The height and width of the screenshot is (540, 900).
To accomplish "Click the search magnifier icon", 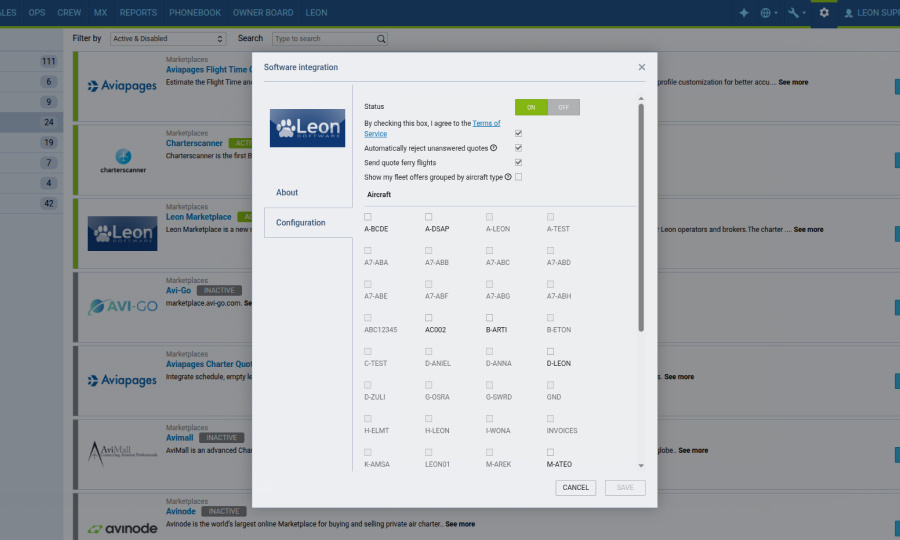I will 381,39.
